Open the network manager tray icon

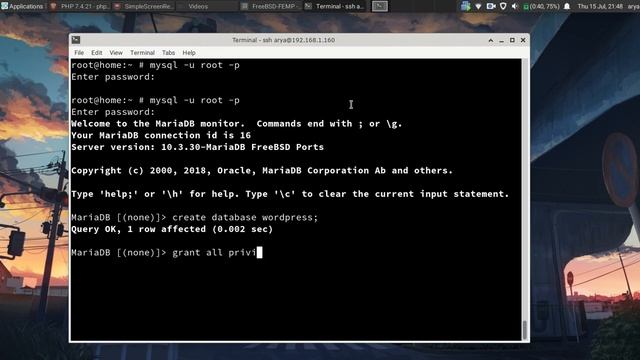(465, 6)
